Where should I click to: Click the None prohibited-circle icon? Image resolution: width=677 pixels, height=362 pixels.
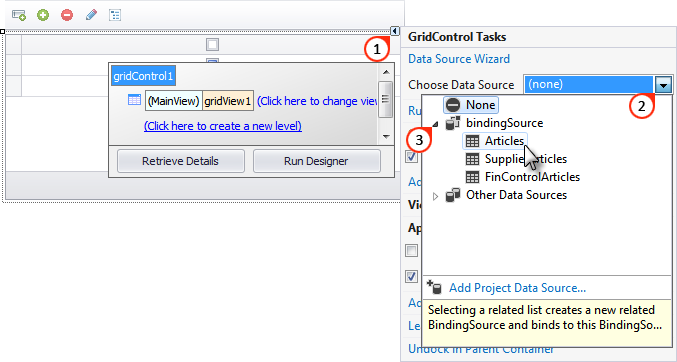[x=453, y=105]
